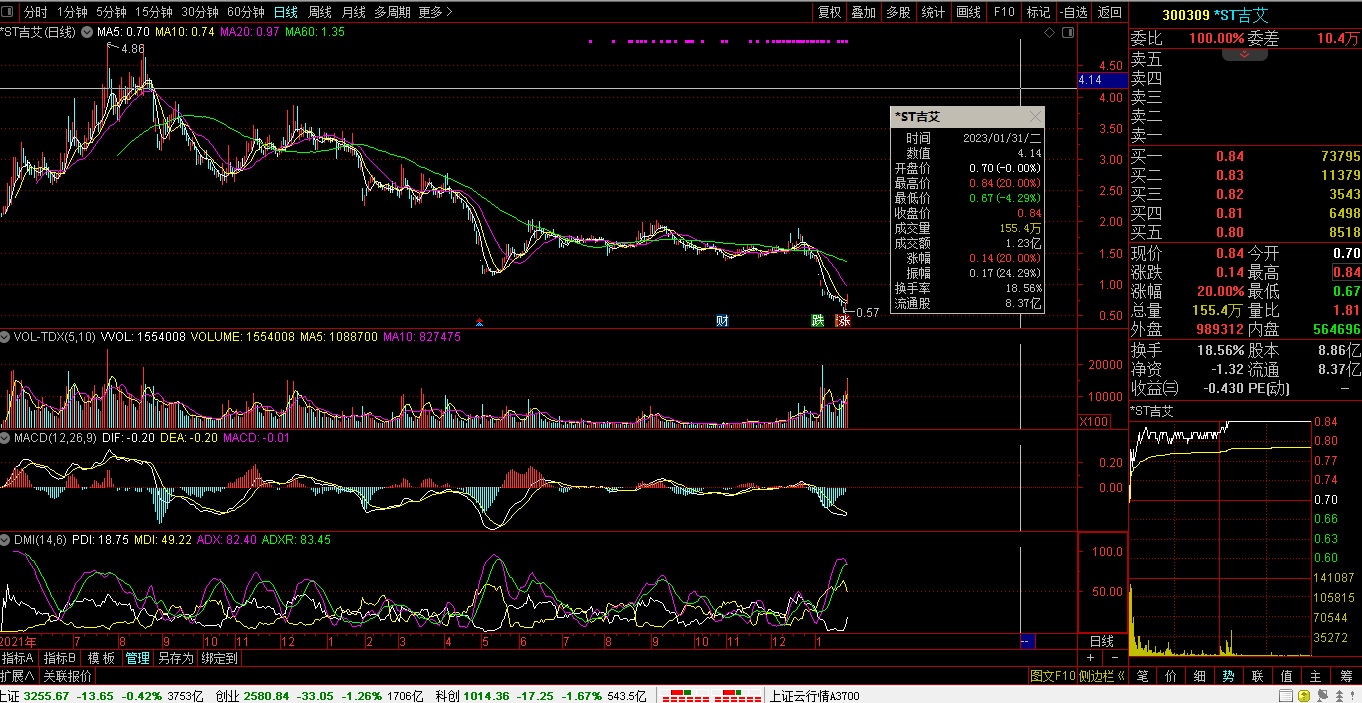Toggle the side panel layout icon
Image resolution: width=1362 pixels, height=703 pixels.
(x=1067, y=33)
